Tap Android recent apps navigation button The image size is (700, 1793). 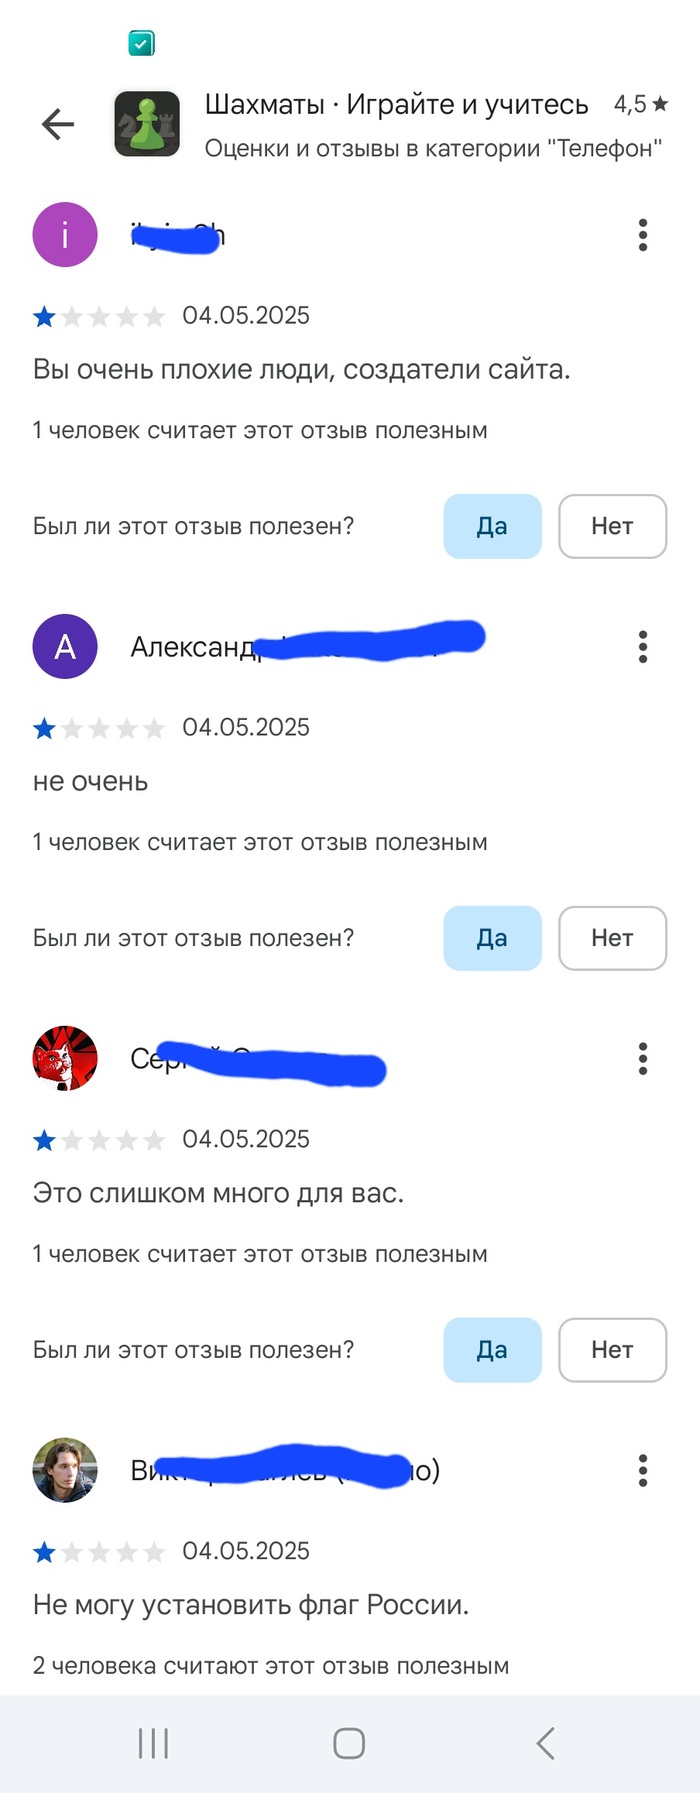[153, 1743]
